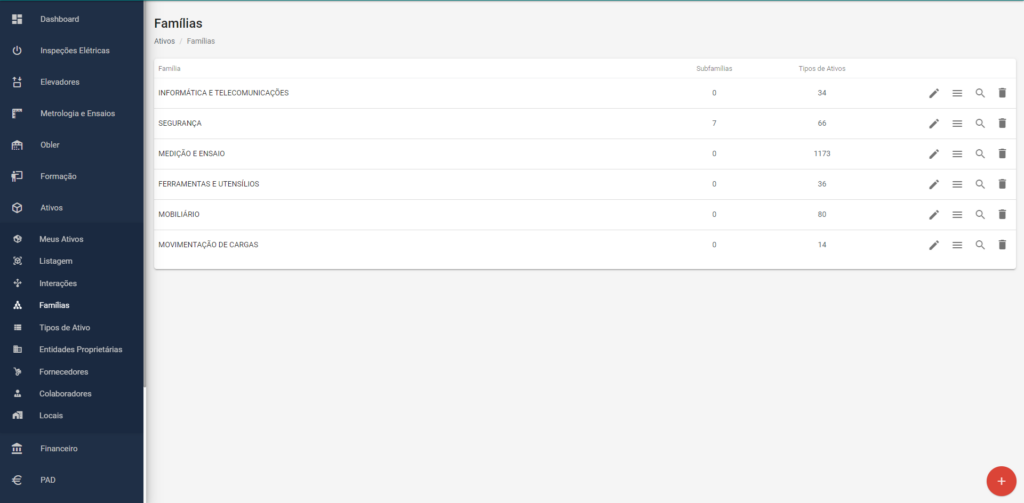Edit FERRAMENTAS E UTENSÍLIOS with pencil icon
Image resolution: width=1024 pixels, height=503 pixels.
[934, 184]
